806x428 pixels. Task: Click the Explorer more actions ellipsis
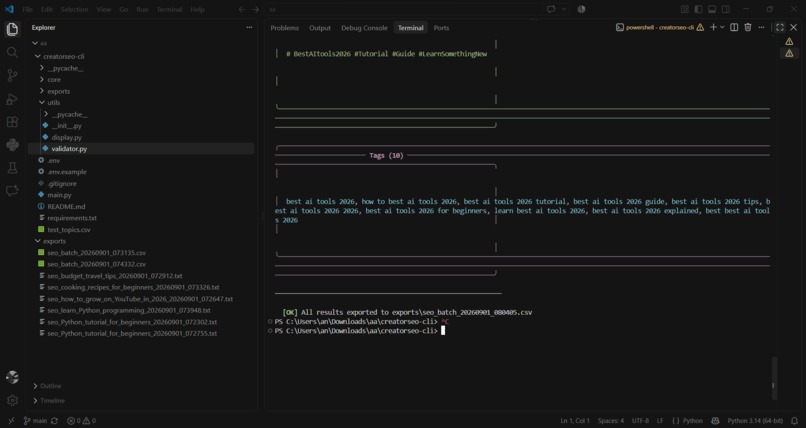pos(249,28)
